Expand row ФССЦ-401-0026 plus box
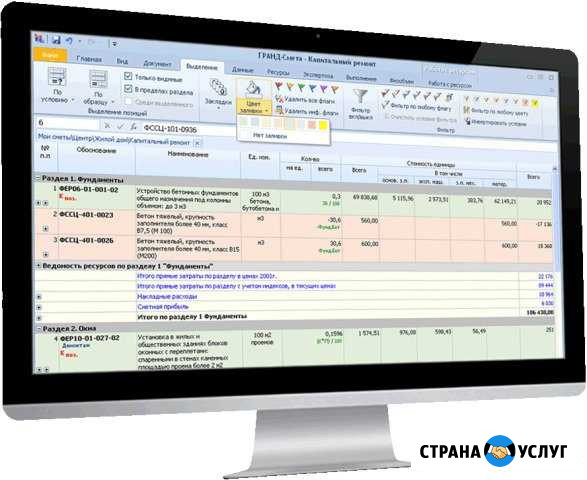This screenshot has height=480, width=587. [46, 255]
